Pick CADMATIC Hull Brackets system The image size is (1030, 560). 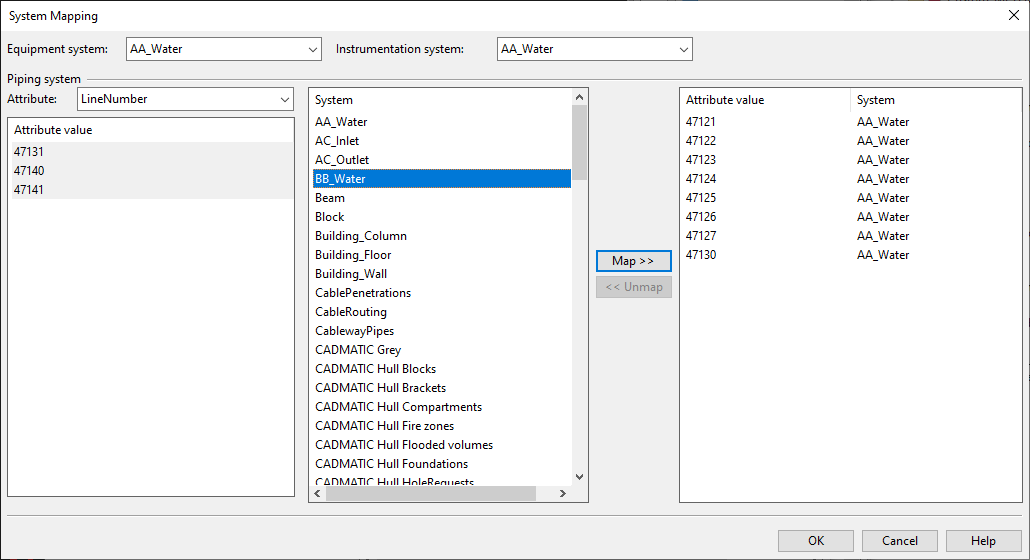[x=380, y=388]
